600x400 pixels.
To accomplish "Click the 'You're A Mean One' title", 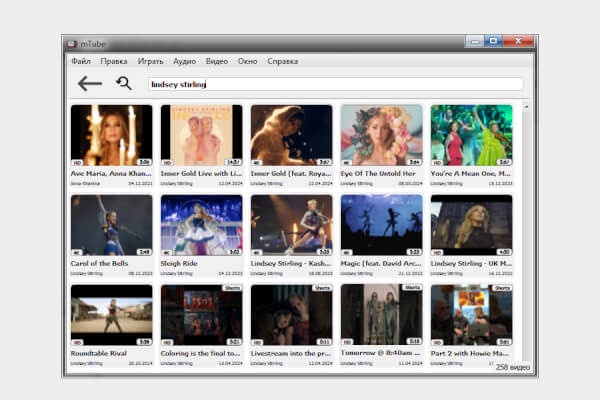I will tap(471, 173).
